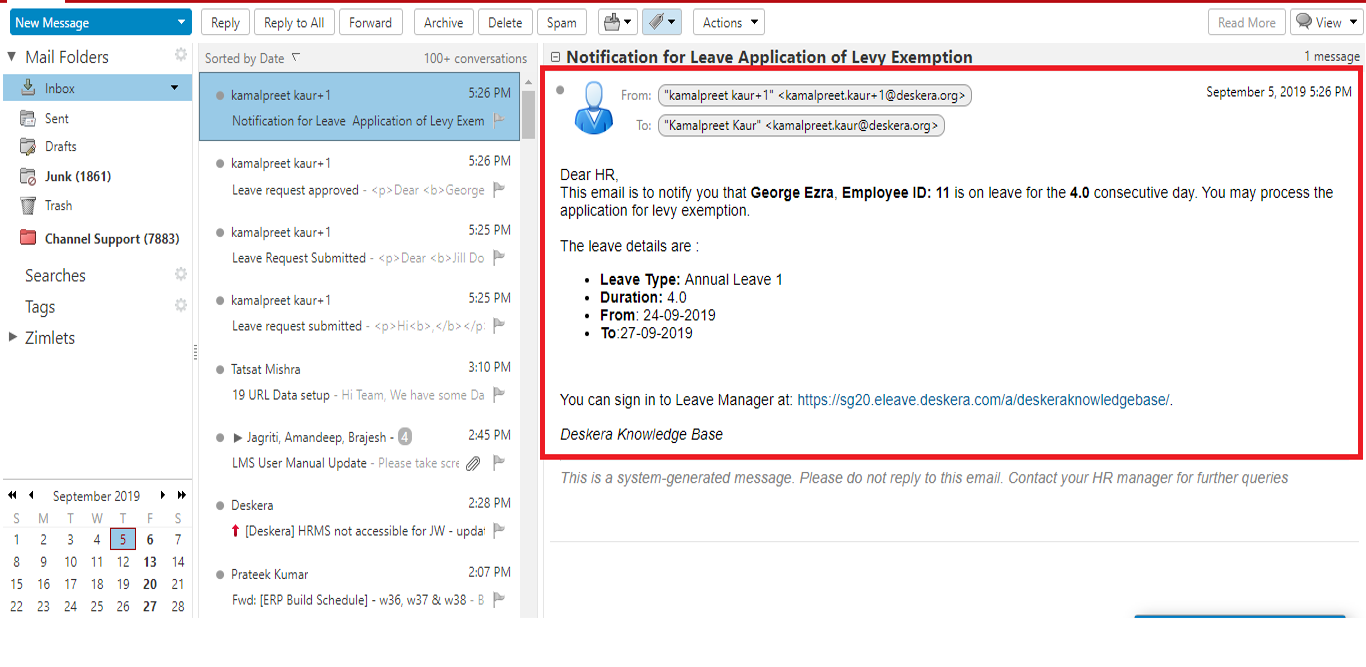Open the Inbox folder dropdown arrow

click(x=175, y=88)
